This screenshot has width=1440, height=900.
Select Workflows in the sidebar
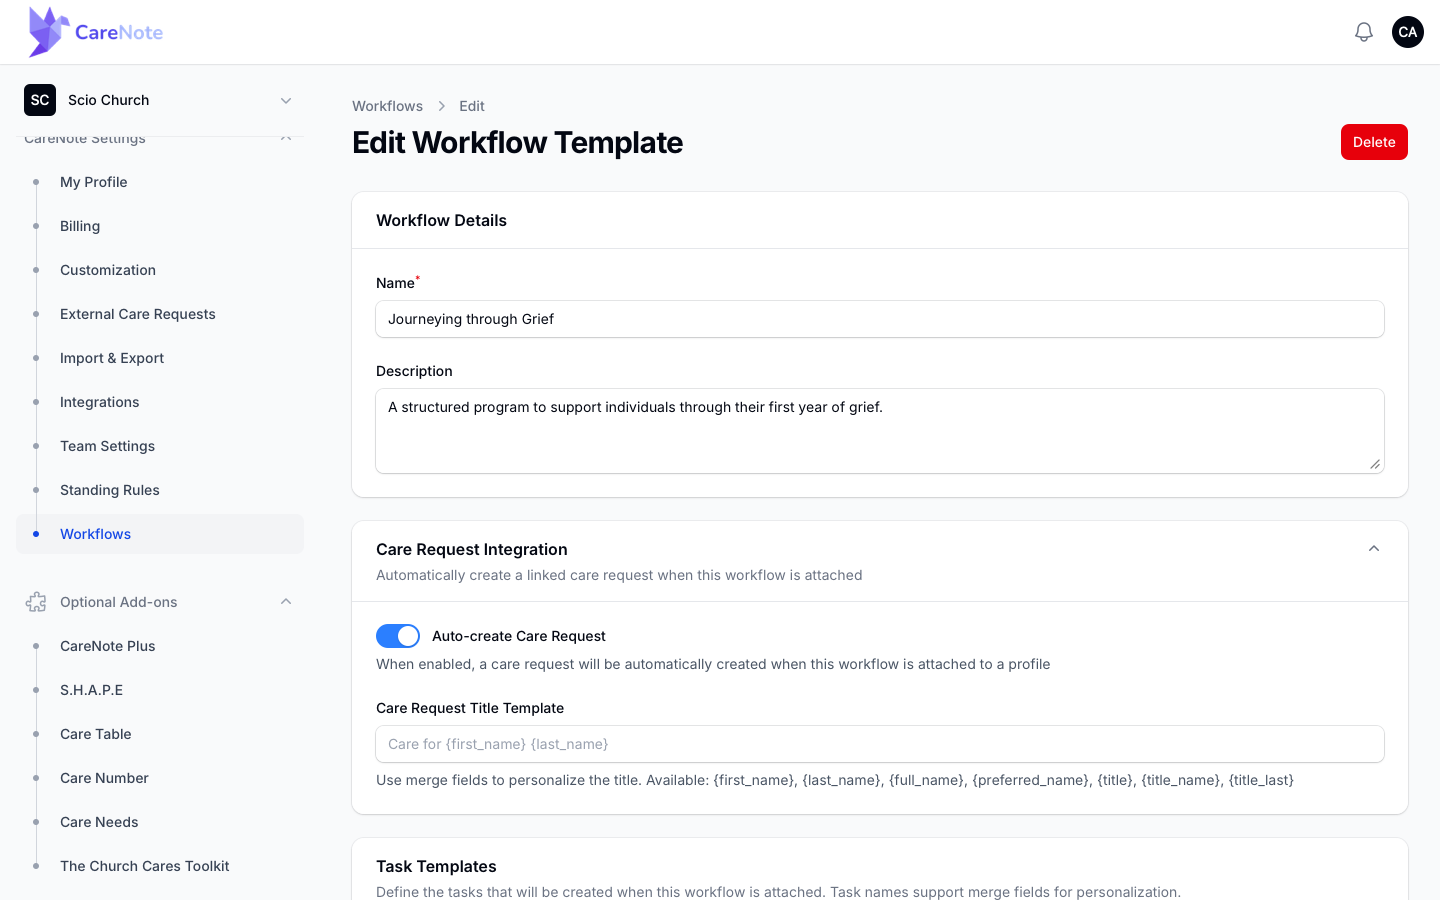pyautogui.click(x=160, y=534)
